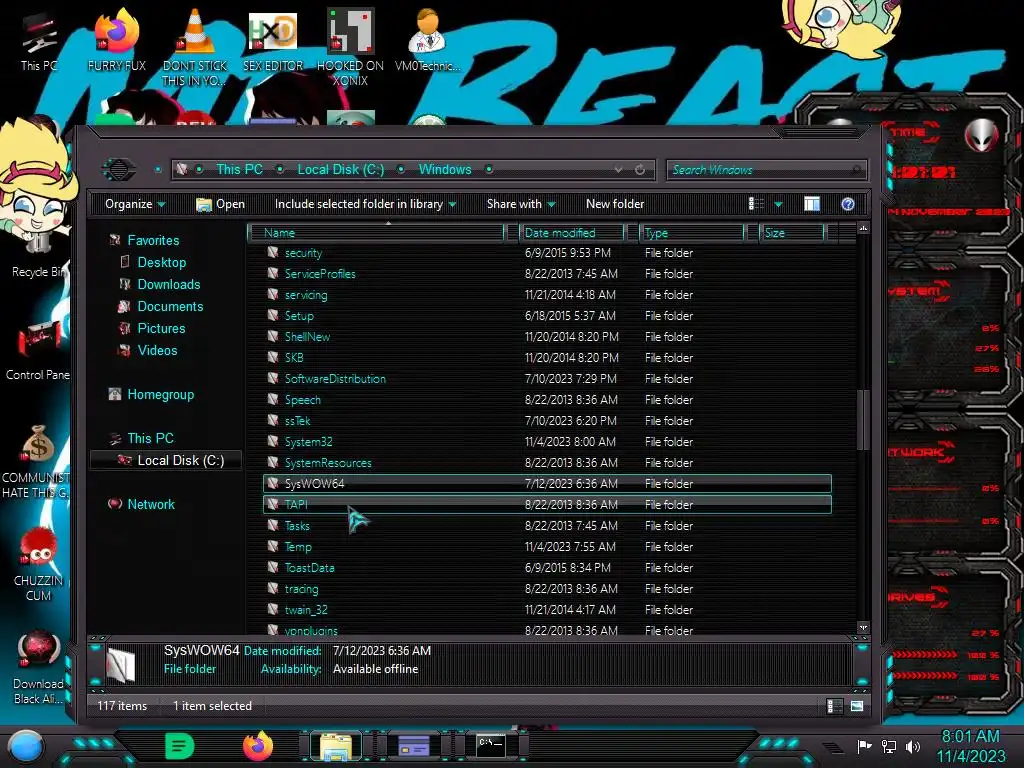Open the purple window app in taskbar
This screenshot has height=768, width=1024.
coord(413,746)
